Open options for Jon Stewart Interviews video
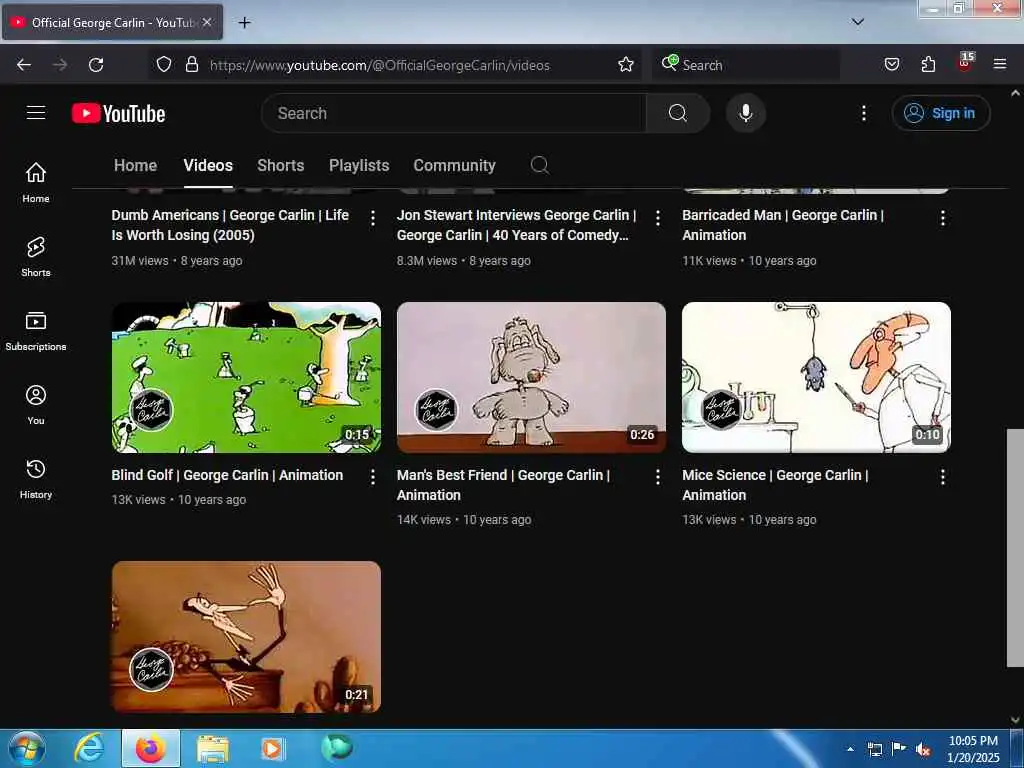The height and width of the screenshot is (768, 1024). (658, 218)
